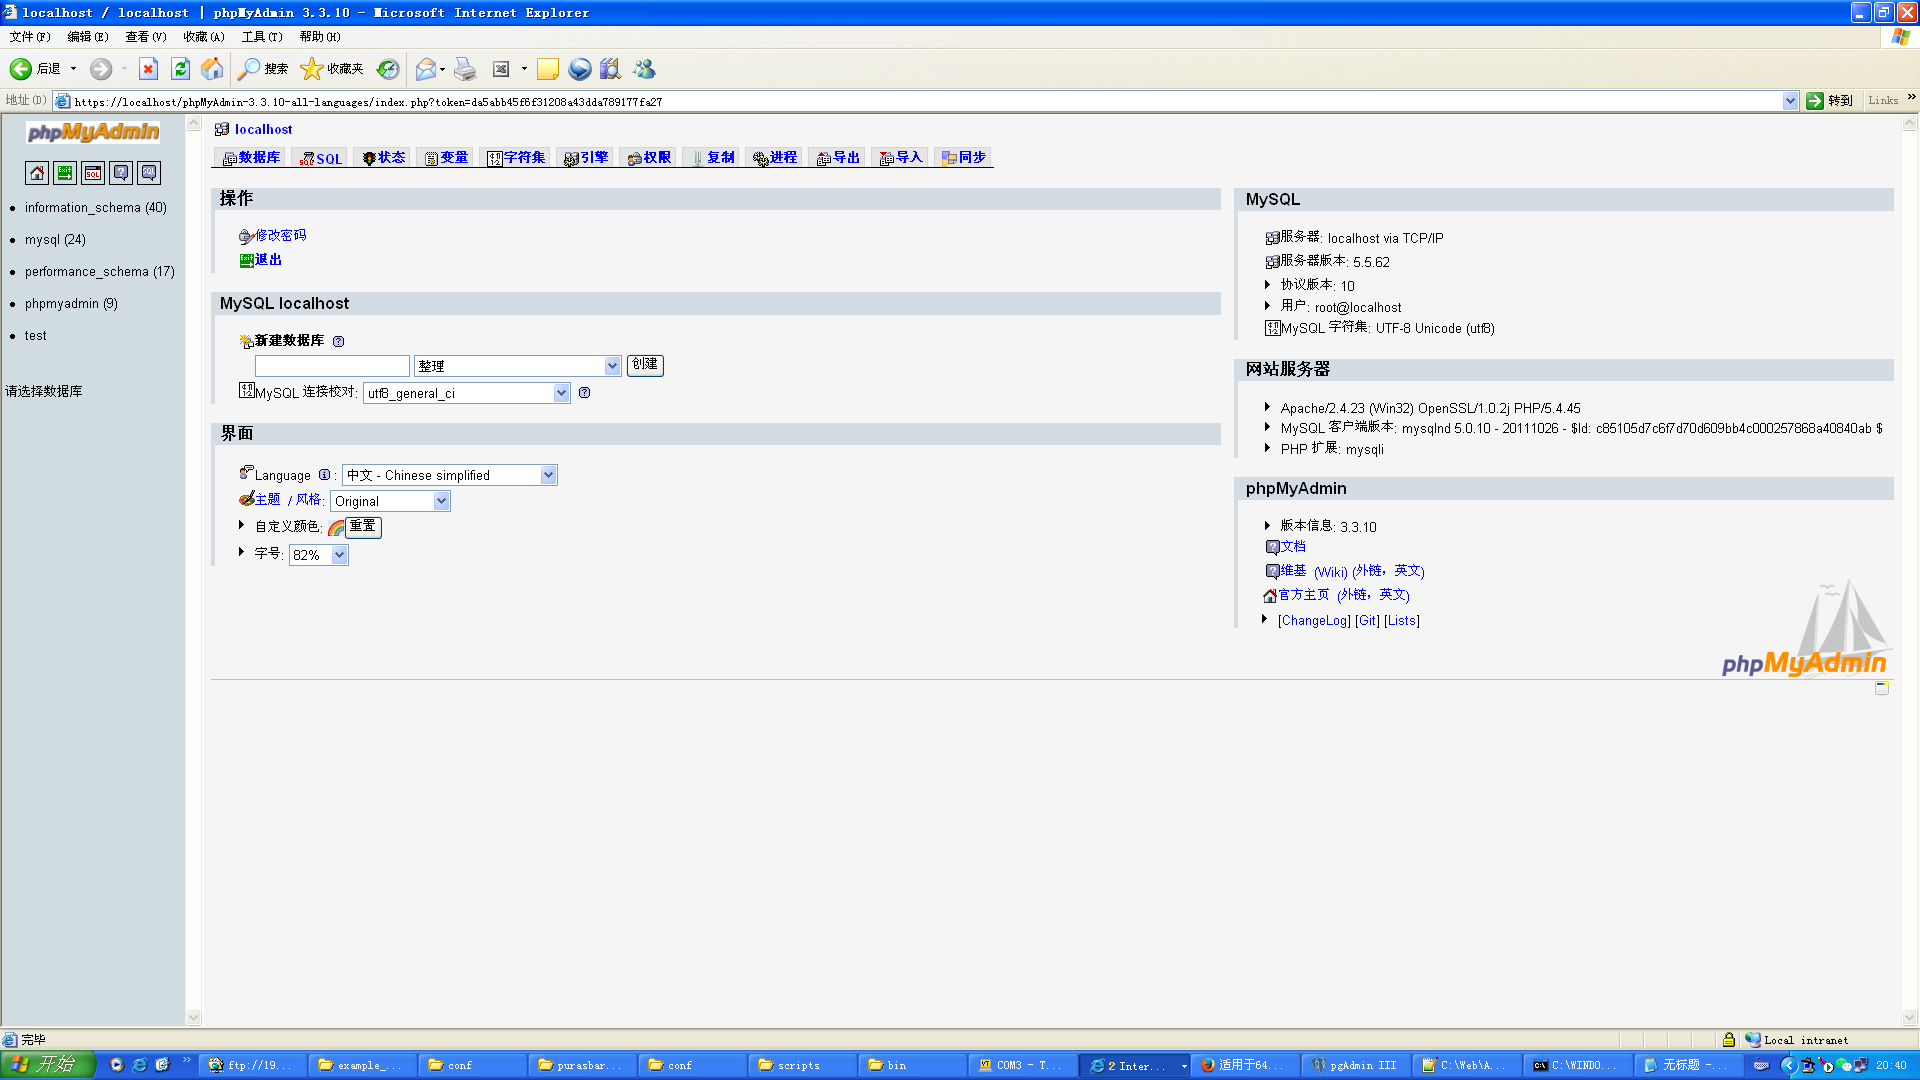Click the Edit with Excel toolbar icon

[501, 69]
